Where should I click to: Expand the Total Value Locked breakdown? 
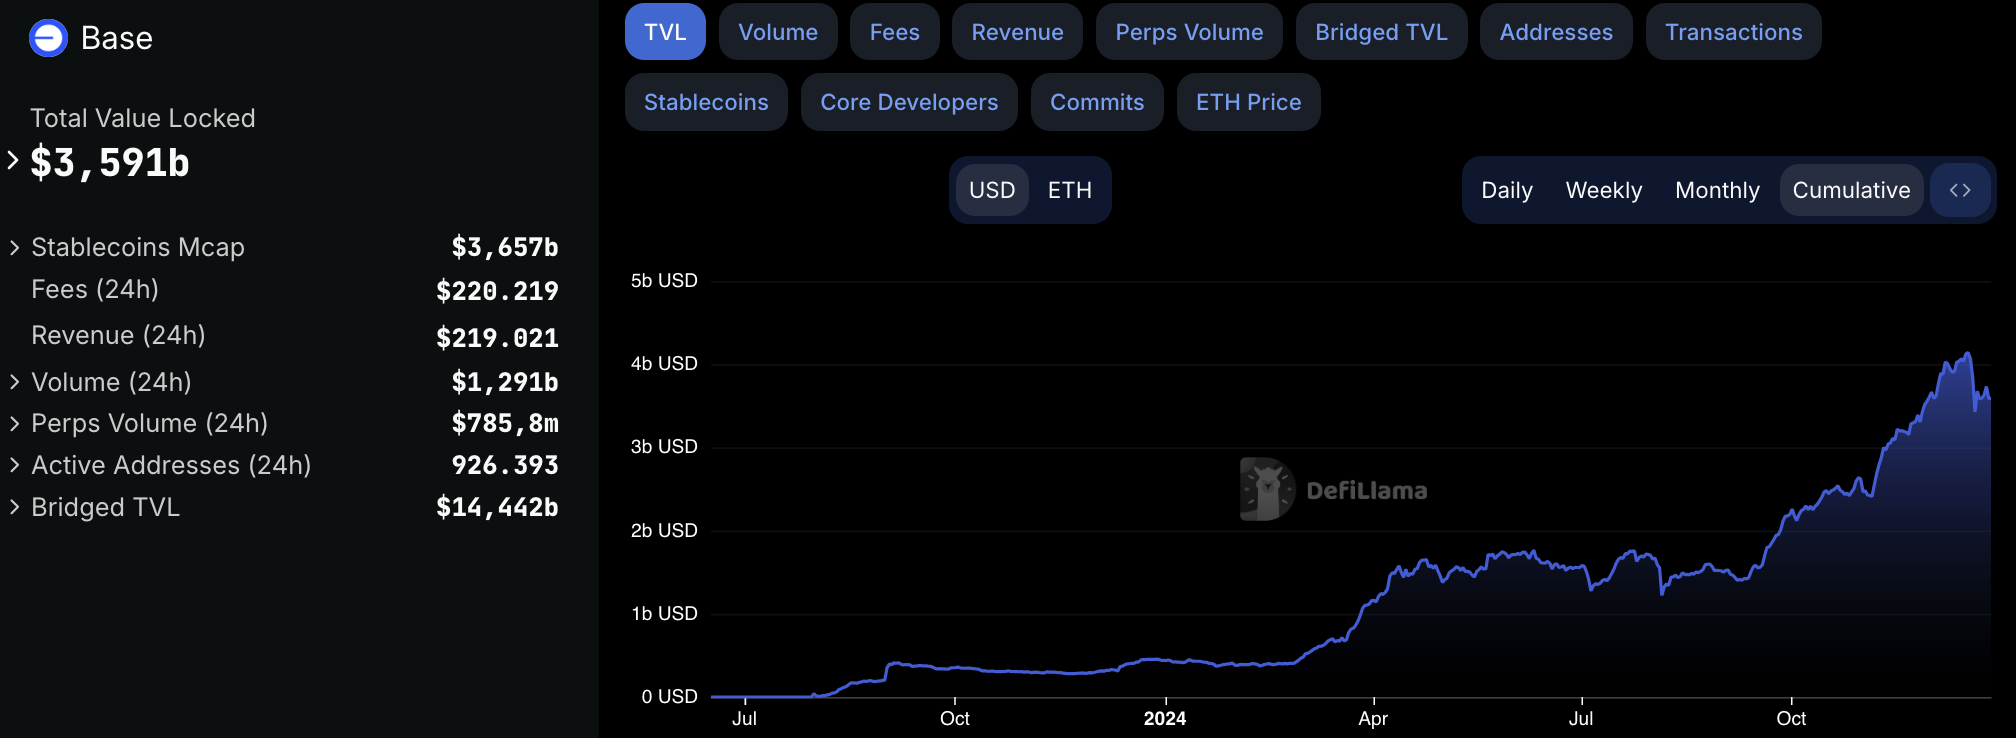pyautogui.click(x=13, y=160)
